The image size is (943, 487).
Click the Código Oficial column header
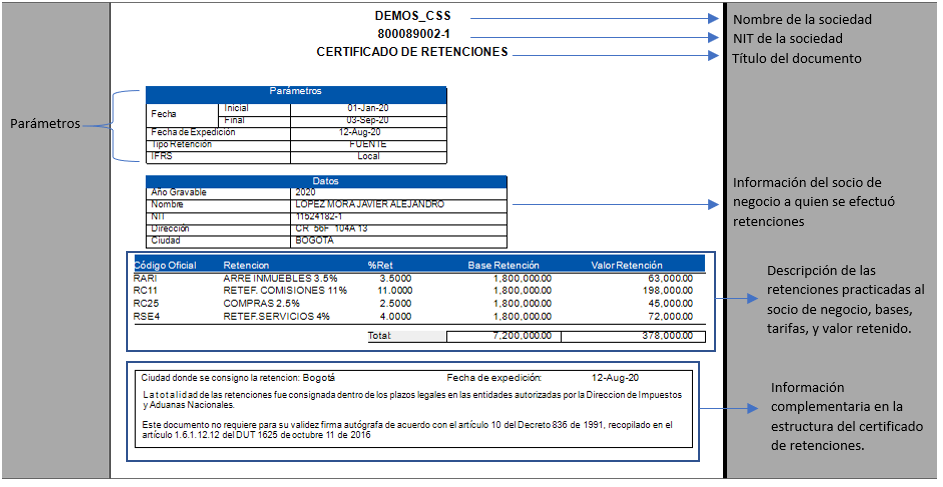pos(165,265)
